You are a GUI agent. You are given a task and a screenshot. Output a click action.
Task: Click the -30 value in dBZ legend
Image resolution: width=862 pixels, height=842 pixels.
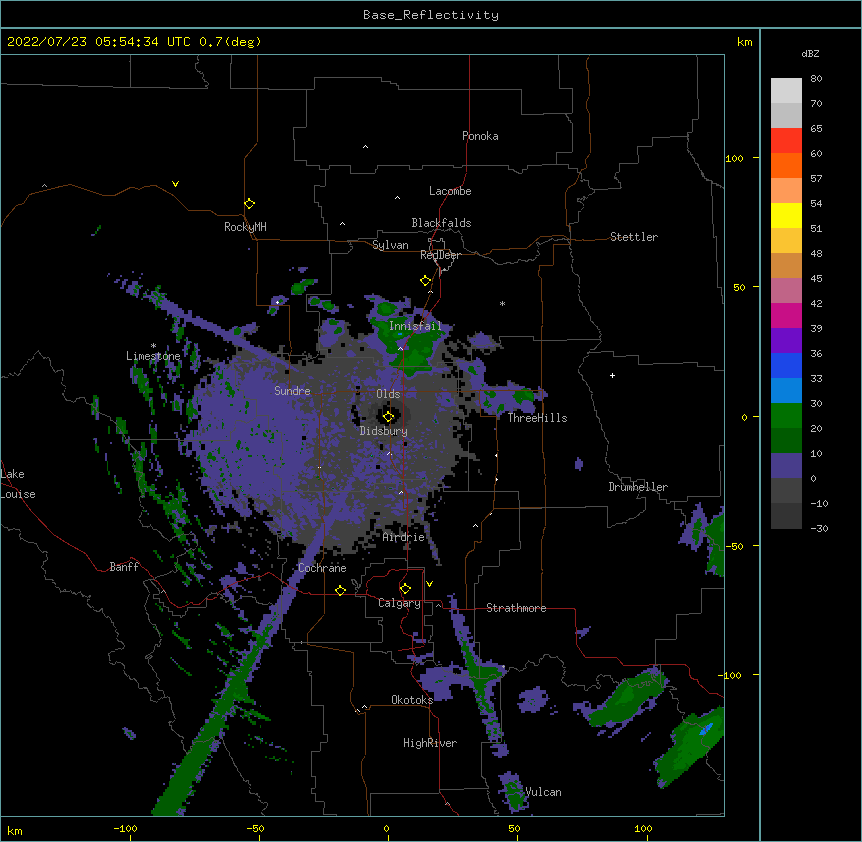click(819, 528)
